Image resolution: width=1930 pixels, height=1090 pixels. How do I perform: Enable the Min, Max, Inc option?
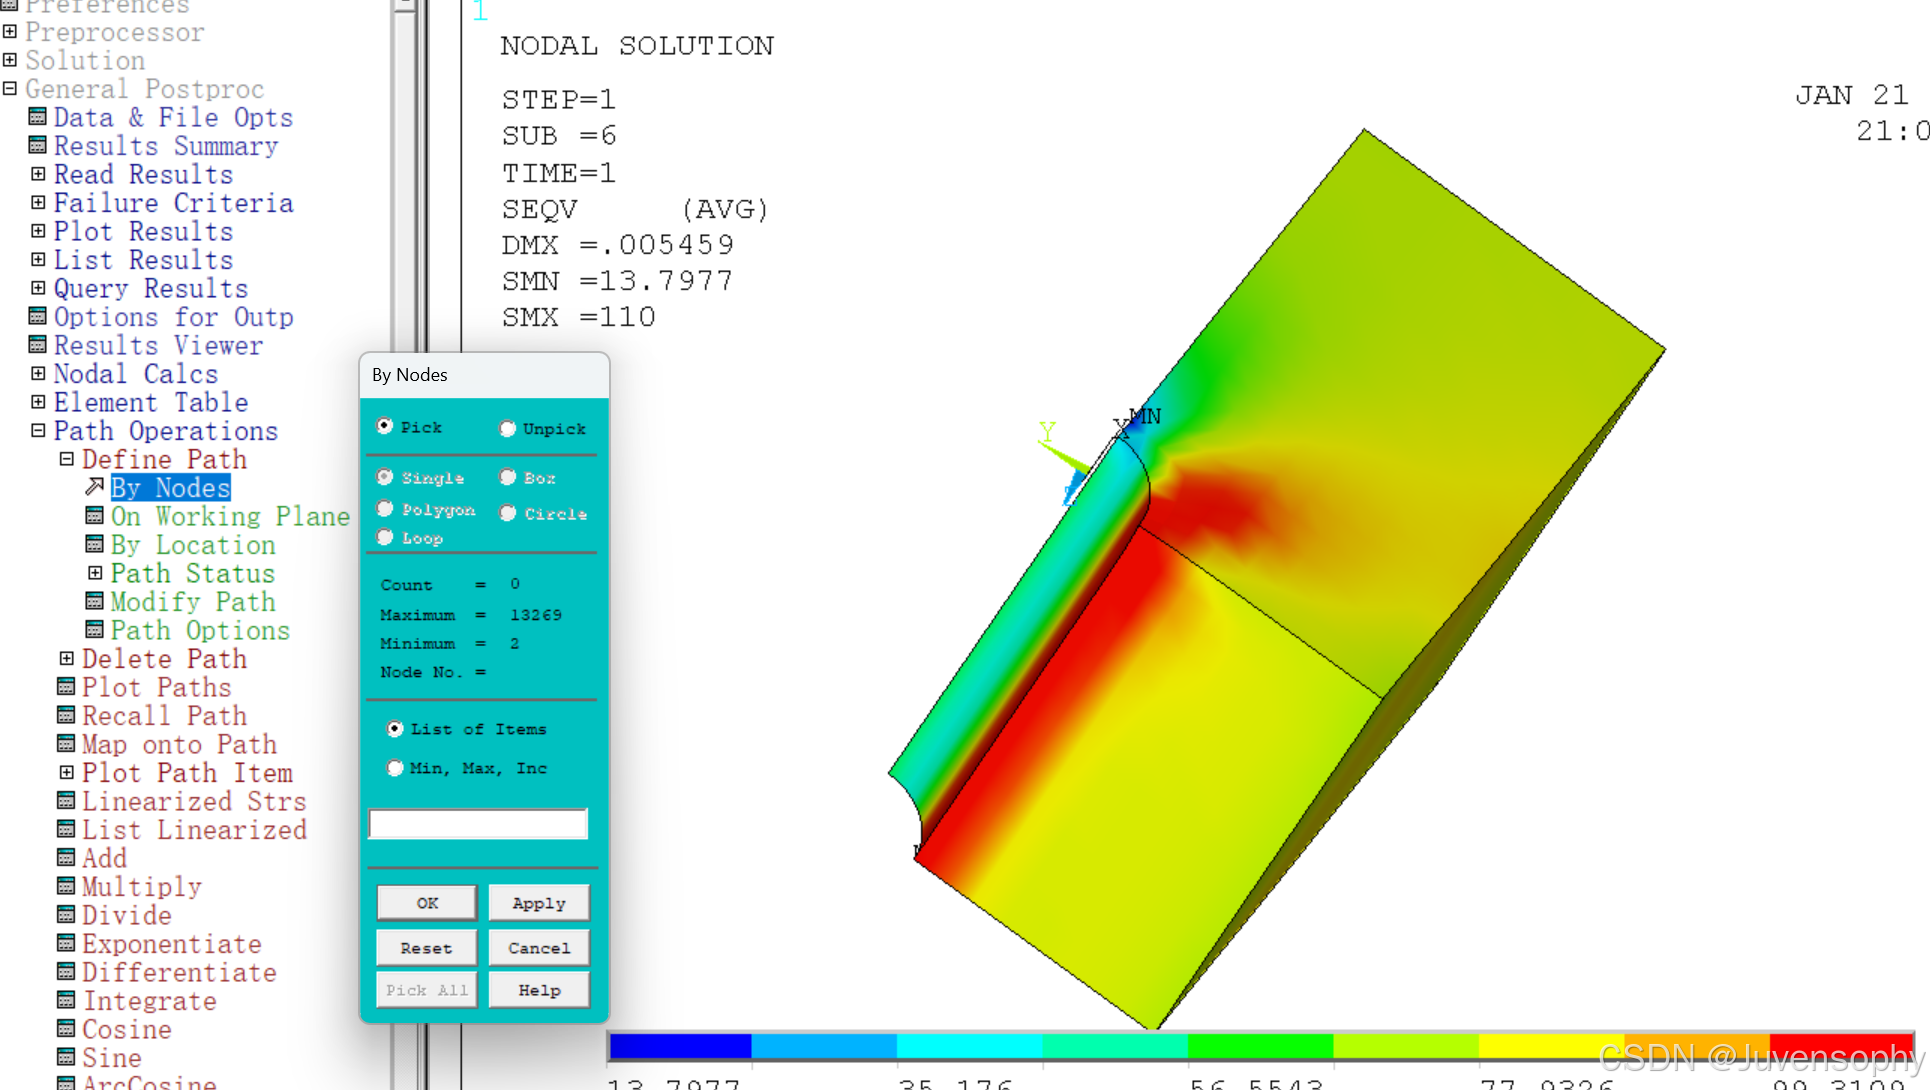pyautogui.click(x=396, y=768)
